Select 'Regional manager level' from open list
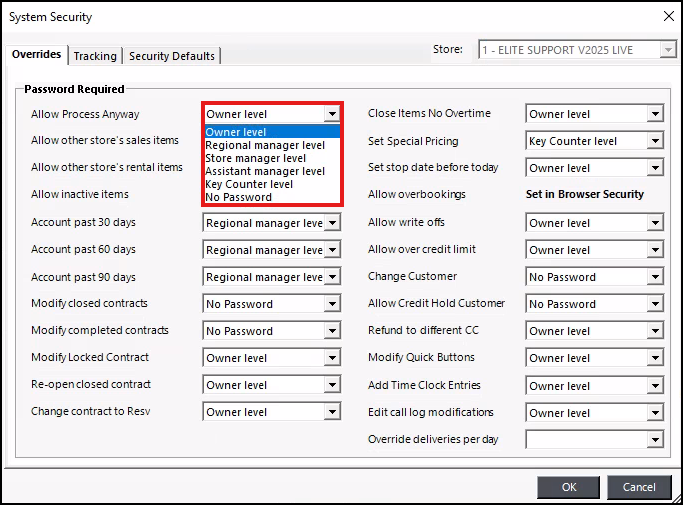The width and height of the screenshot is (683, 505). pos(265,145)
